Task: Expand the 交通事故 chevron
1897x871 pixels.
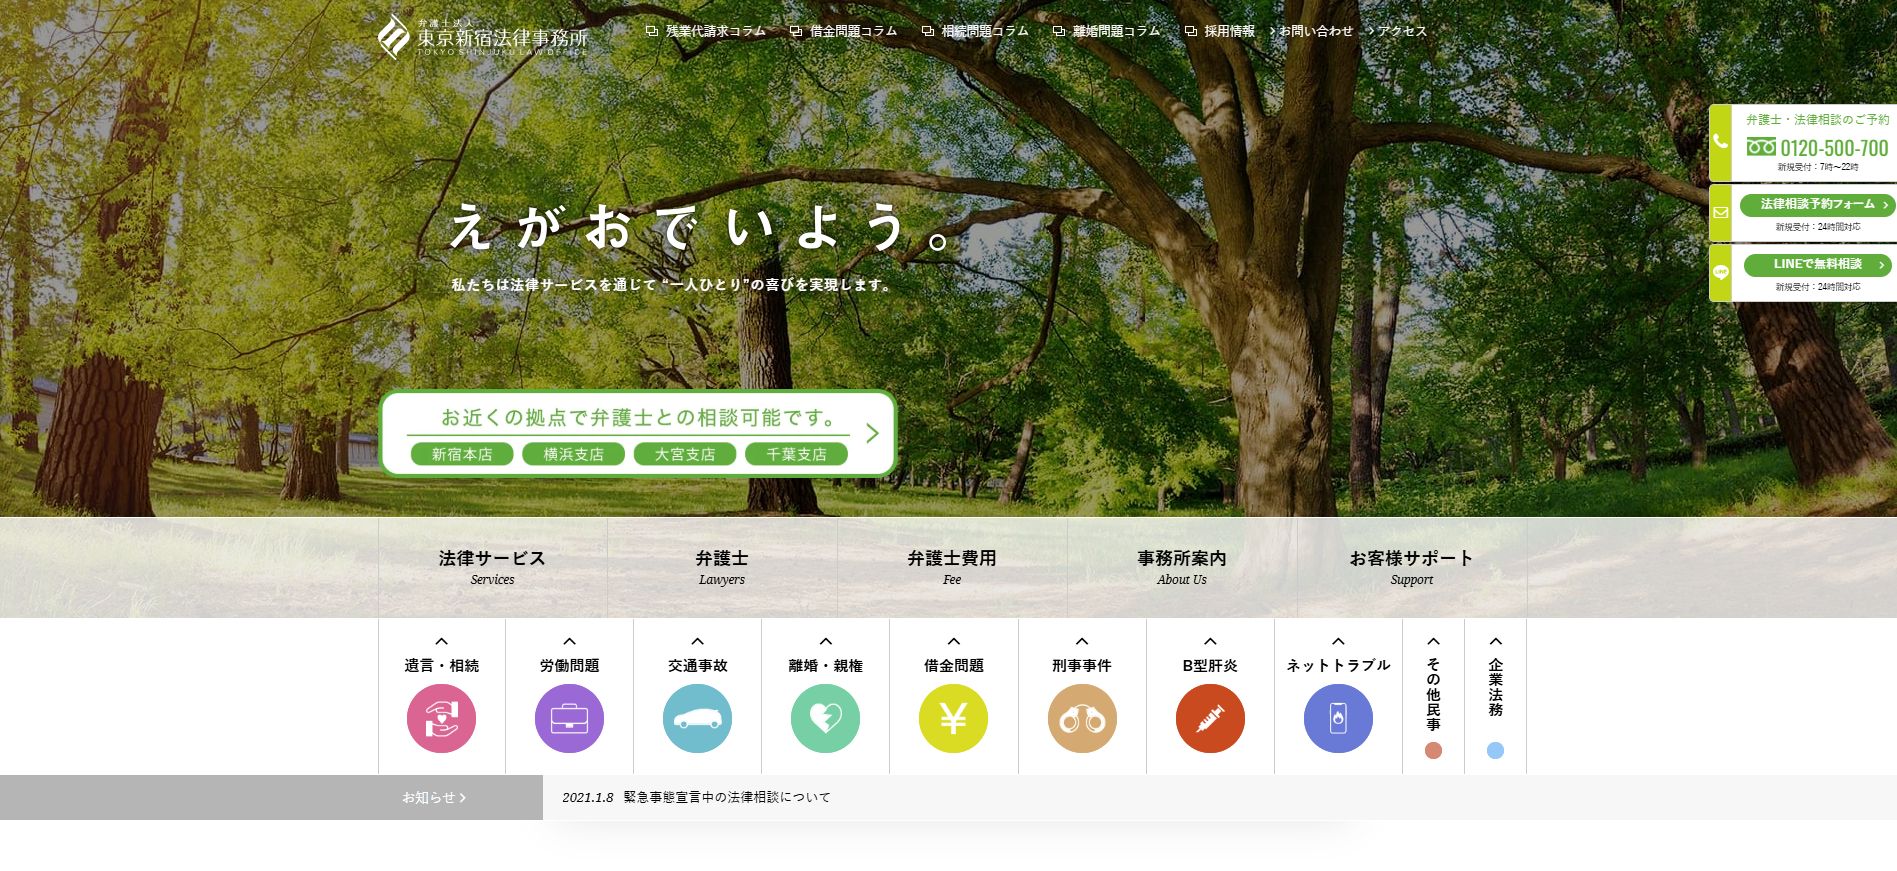Action: click(x=697, y=641)
